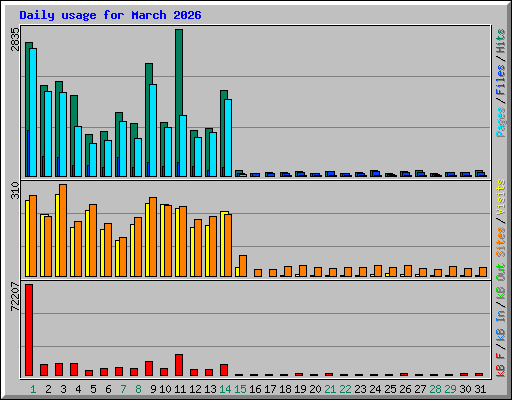The image size is (512, 400).
Task: Select the cyan Pages bar for day 14
Action: (228, 138)
